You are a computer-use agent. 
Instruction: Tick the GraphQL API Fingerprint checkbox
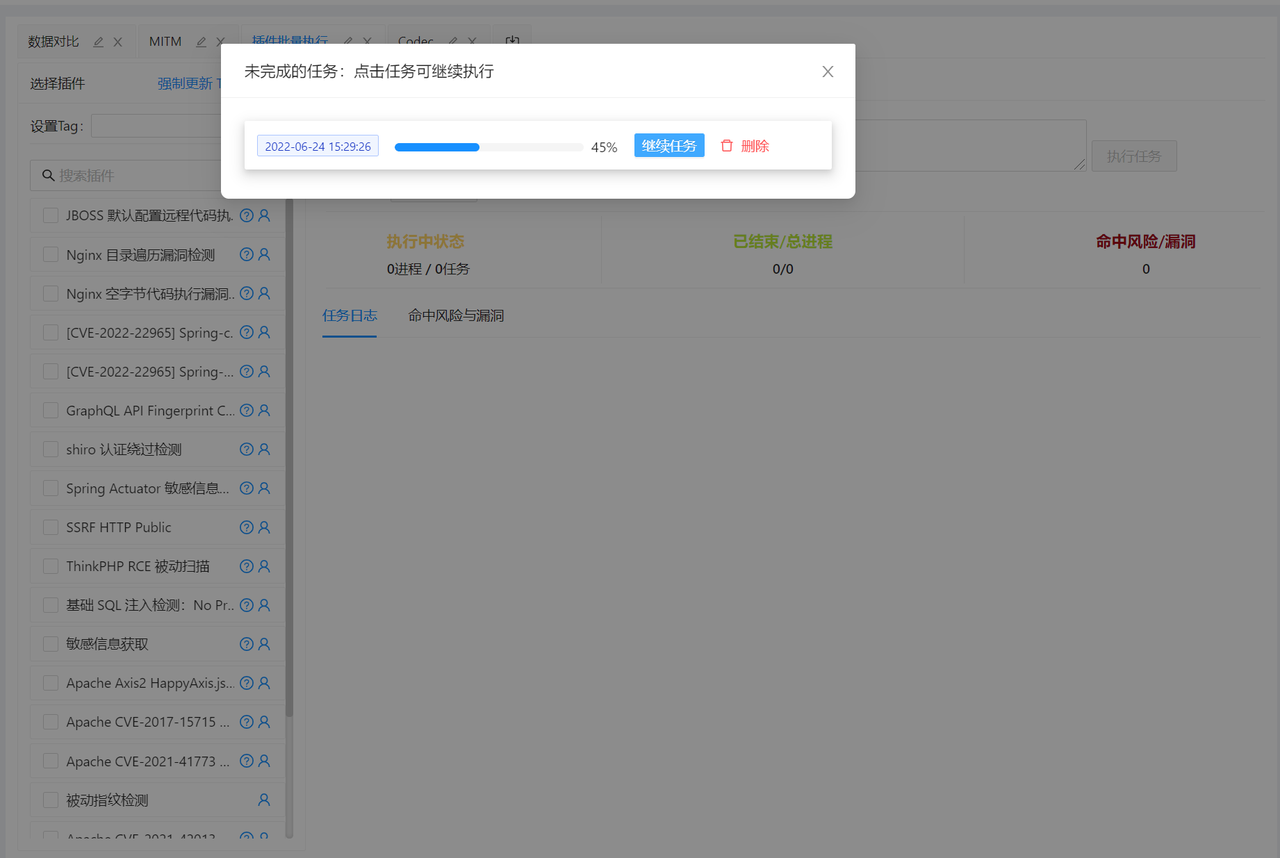tap(50, 410)
